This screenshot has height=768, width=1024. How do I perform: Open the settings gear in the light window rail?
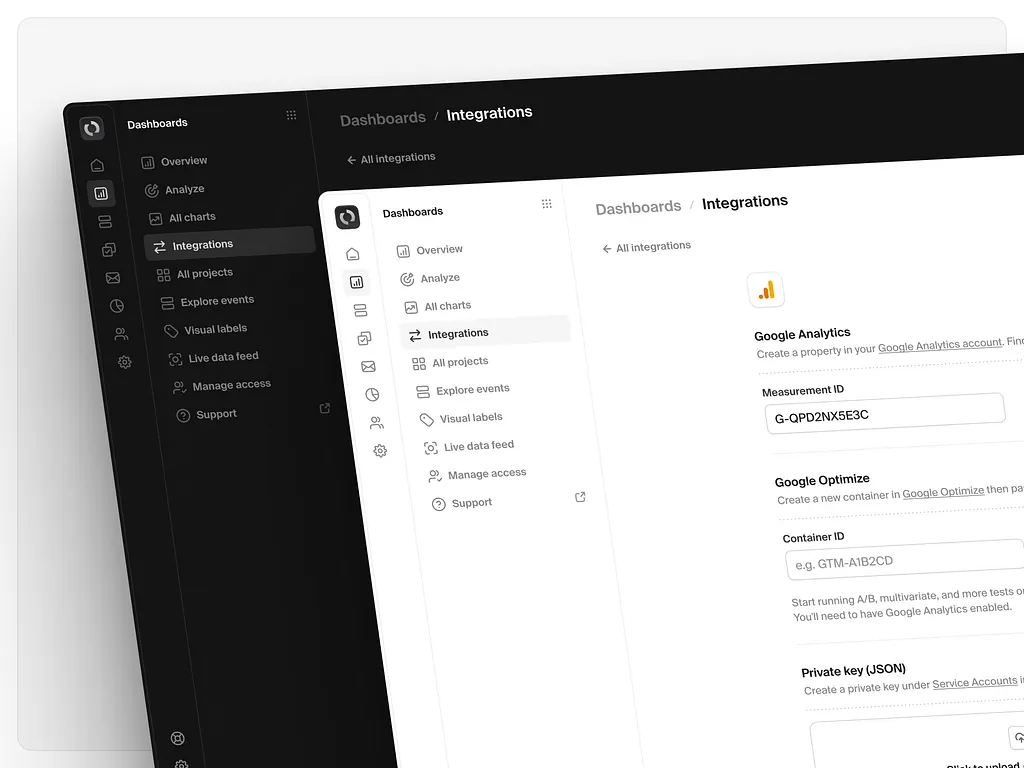pos(380,451)
